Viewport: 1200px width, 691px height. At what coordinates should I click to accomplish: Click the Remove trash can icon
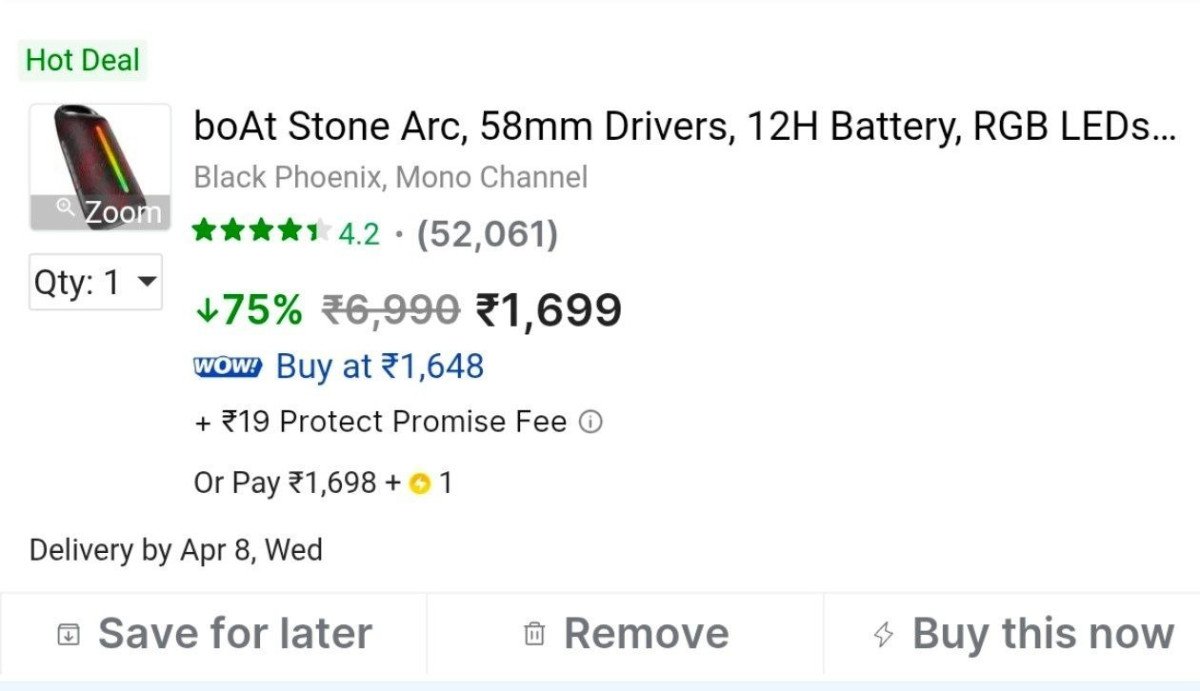[x=535, y=634]
